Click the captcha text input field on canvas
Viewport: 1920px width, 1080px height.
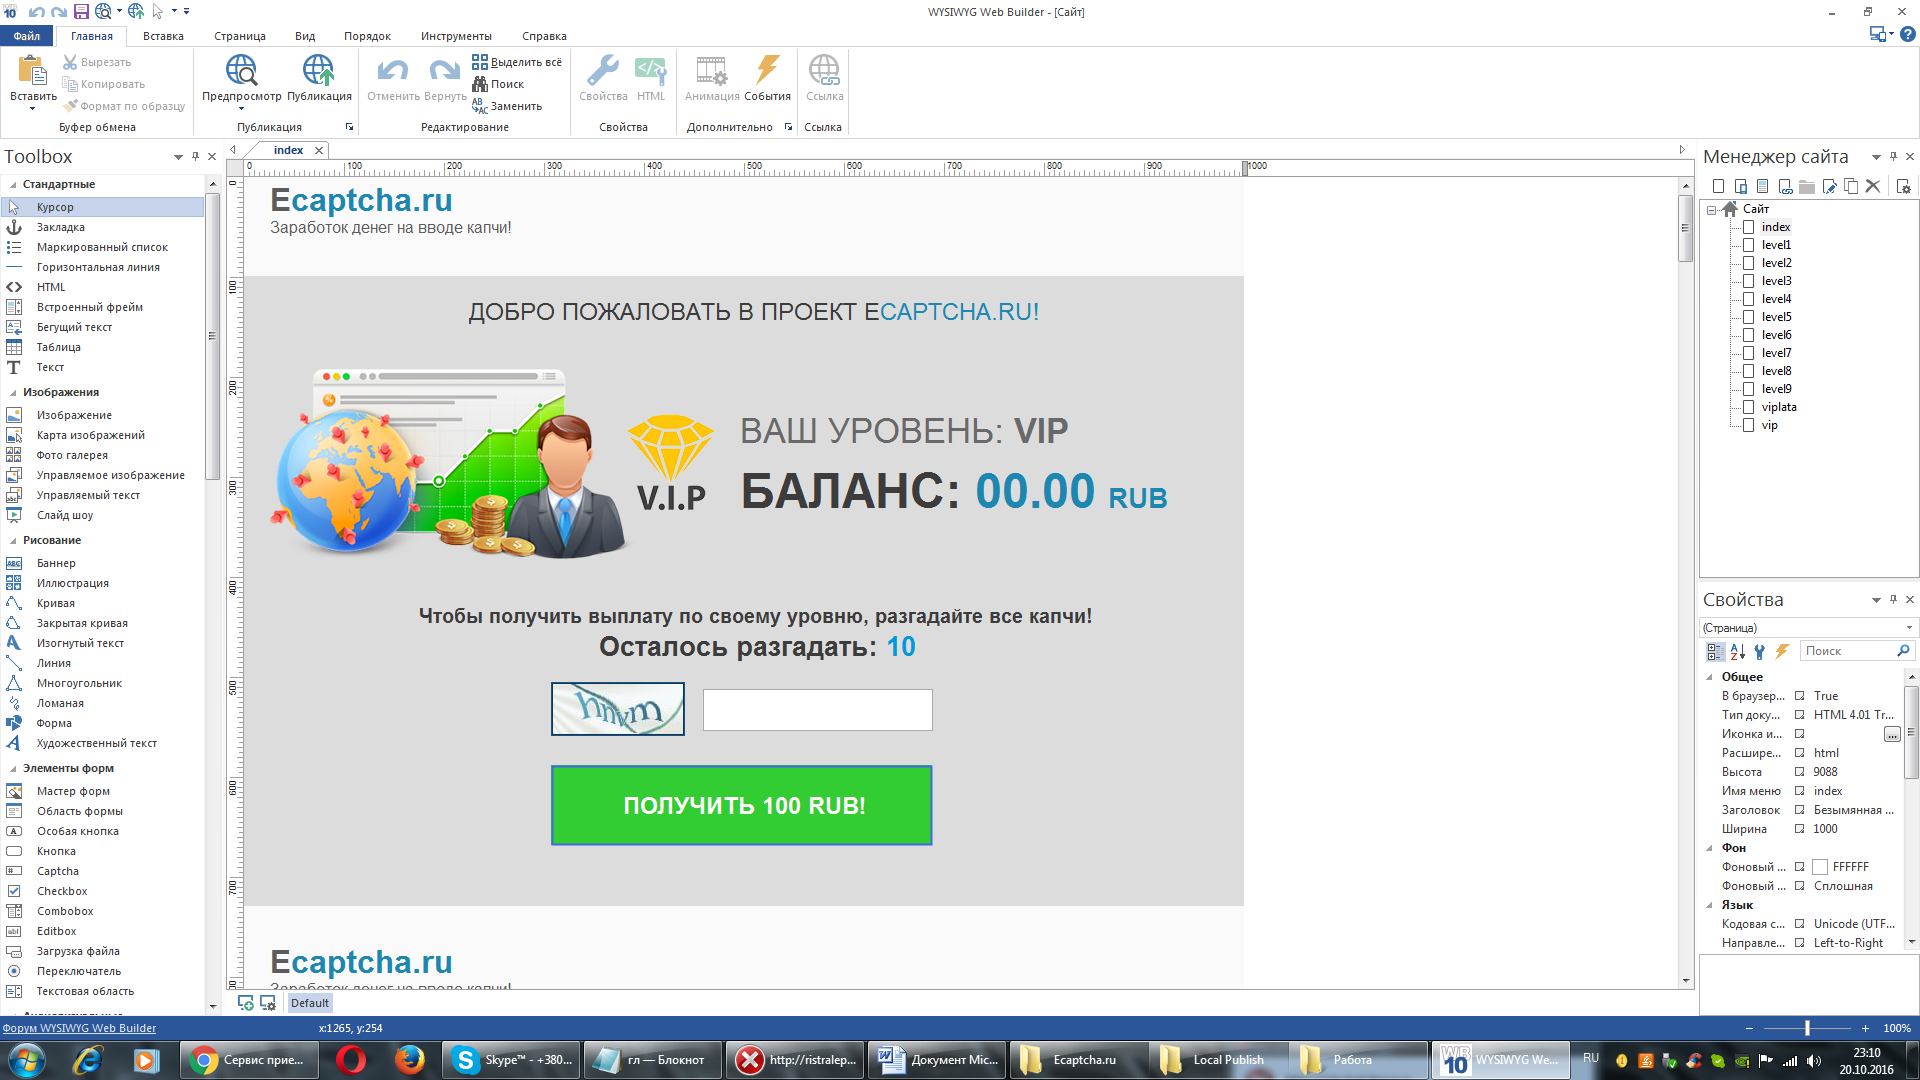817,710
